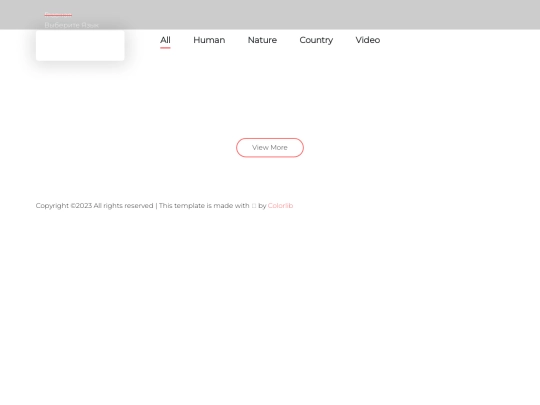Image resolution: width=540 pixels, height=405 pixels.
Task: Show the Country category tab
Action: (x=316, y=40)
